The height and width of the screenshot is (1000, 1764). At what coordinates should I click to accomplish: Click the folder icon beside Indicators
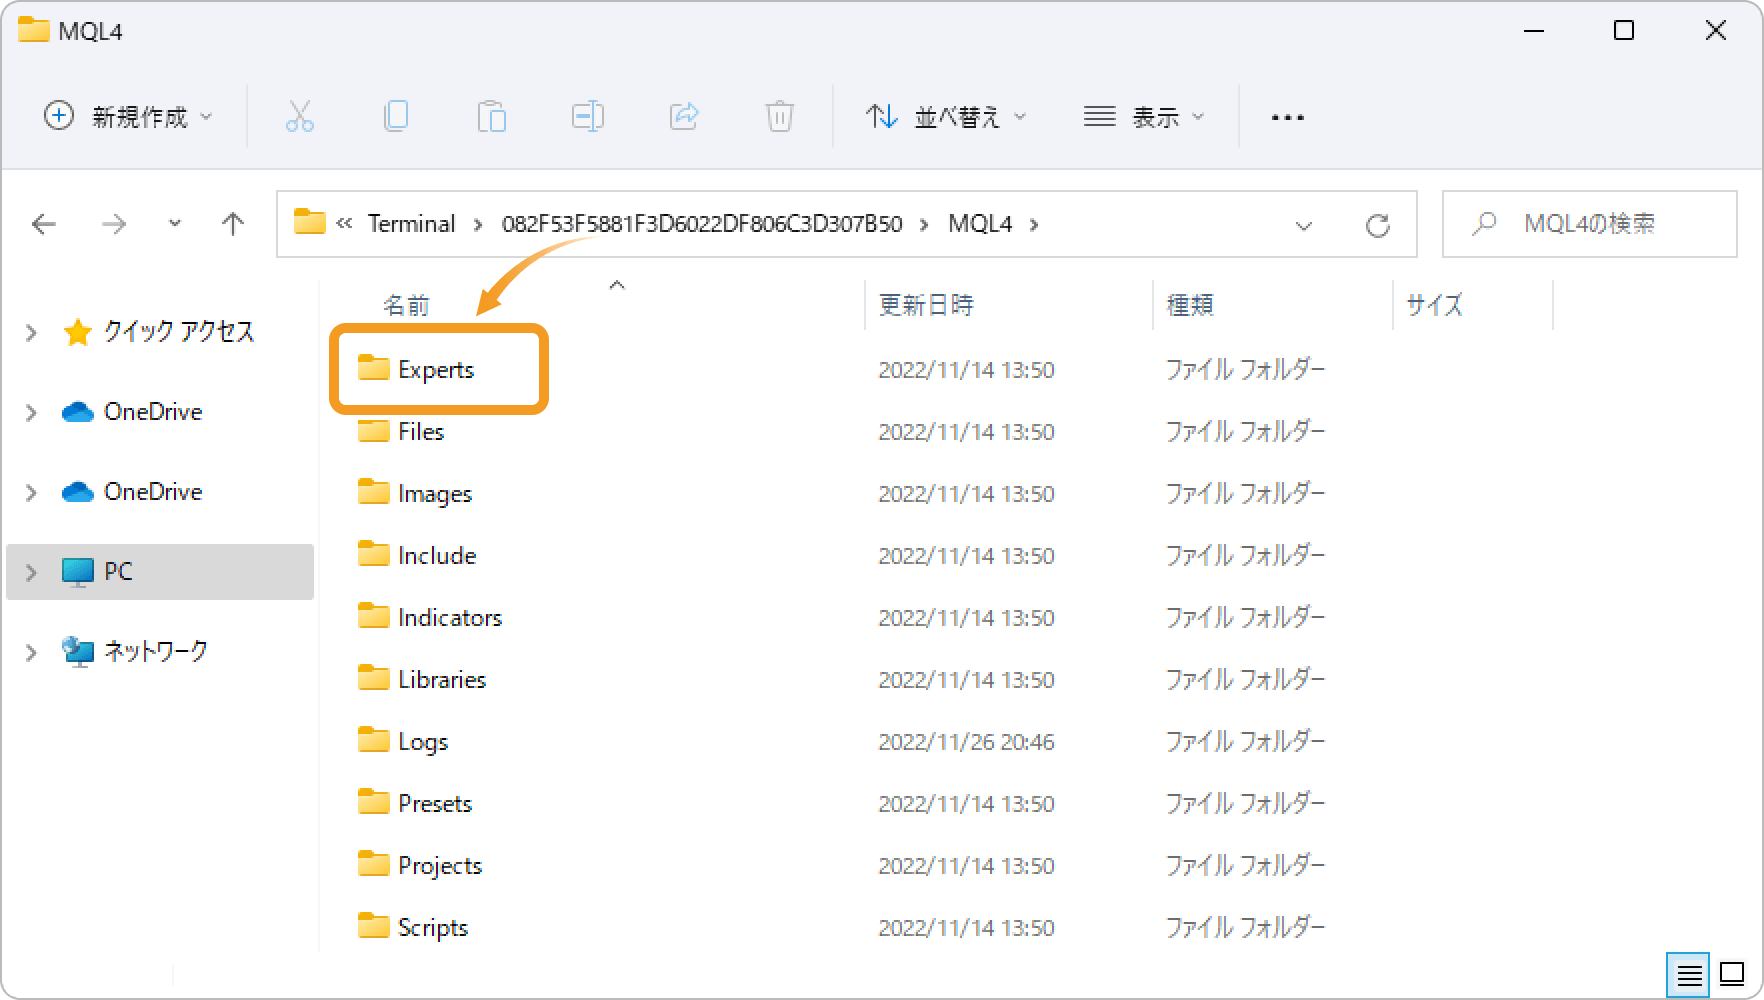tap(374, 616)
